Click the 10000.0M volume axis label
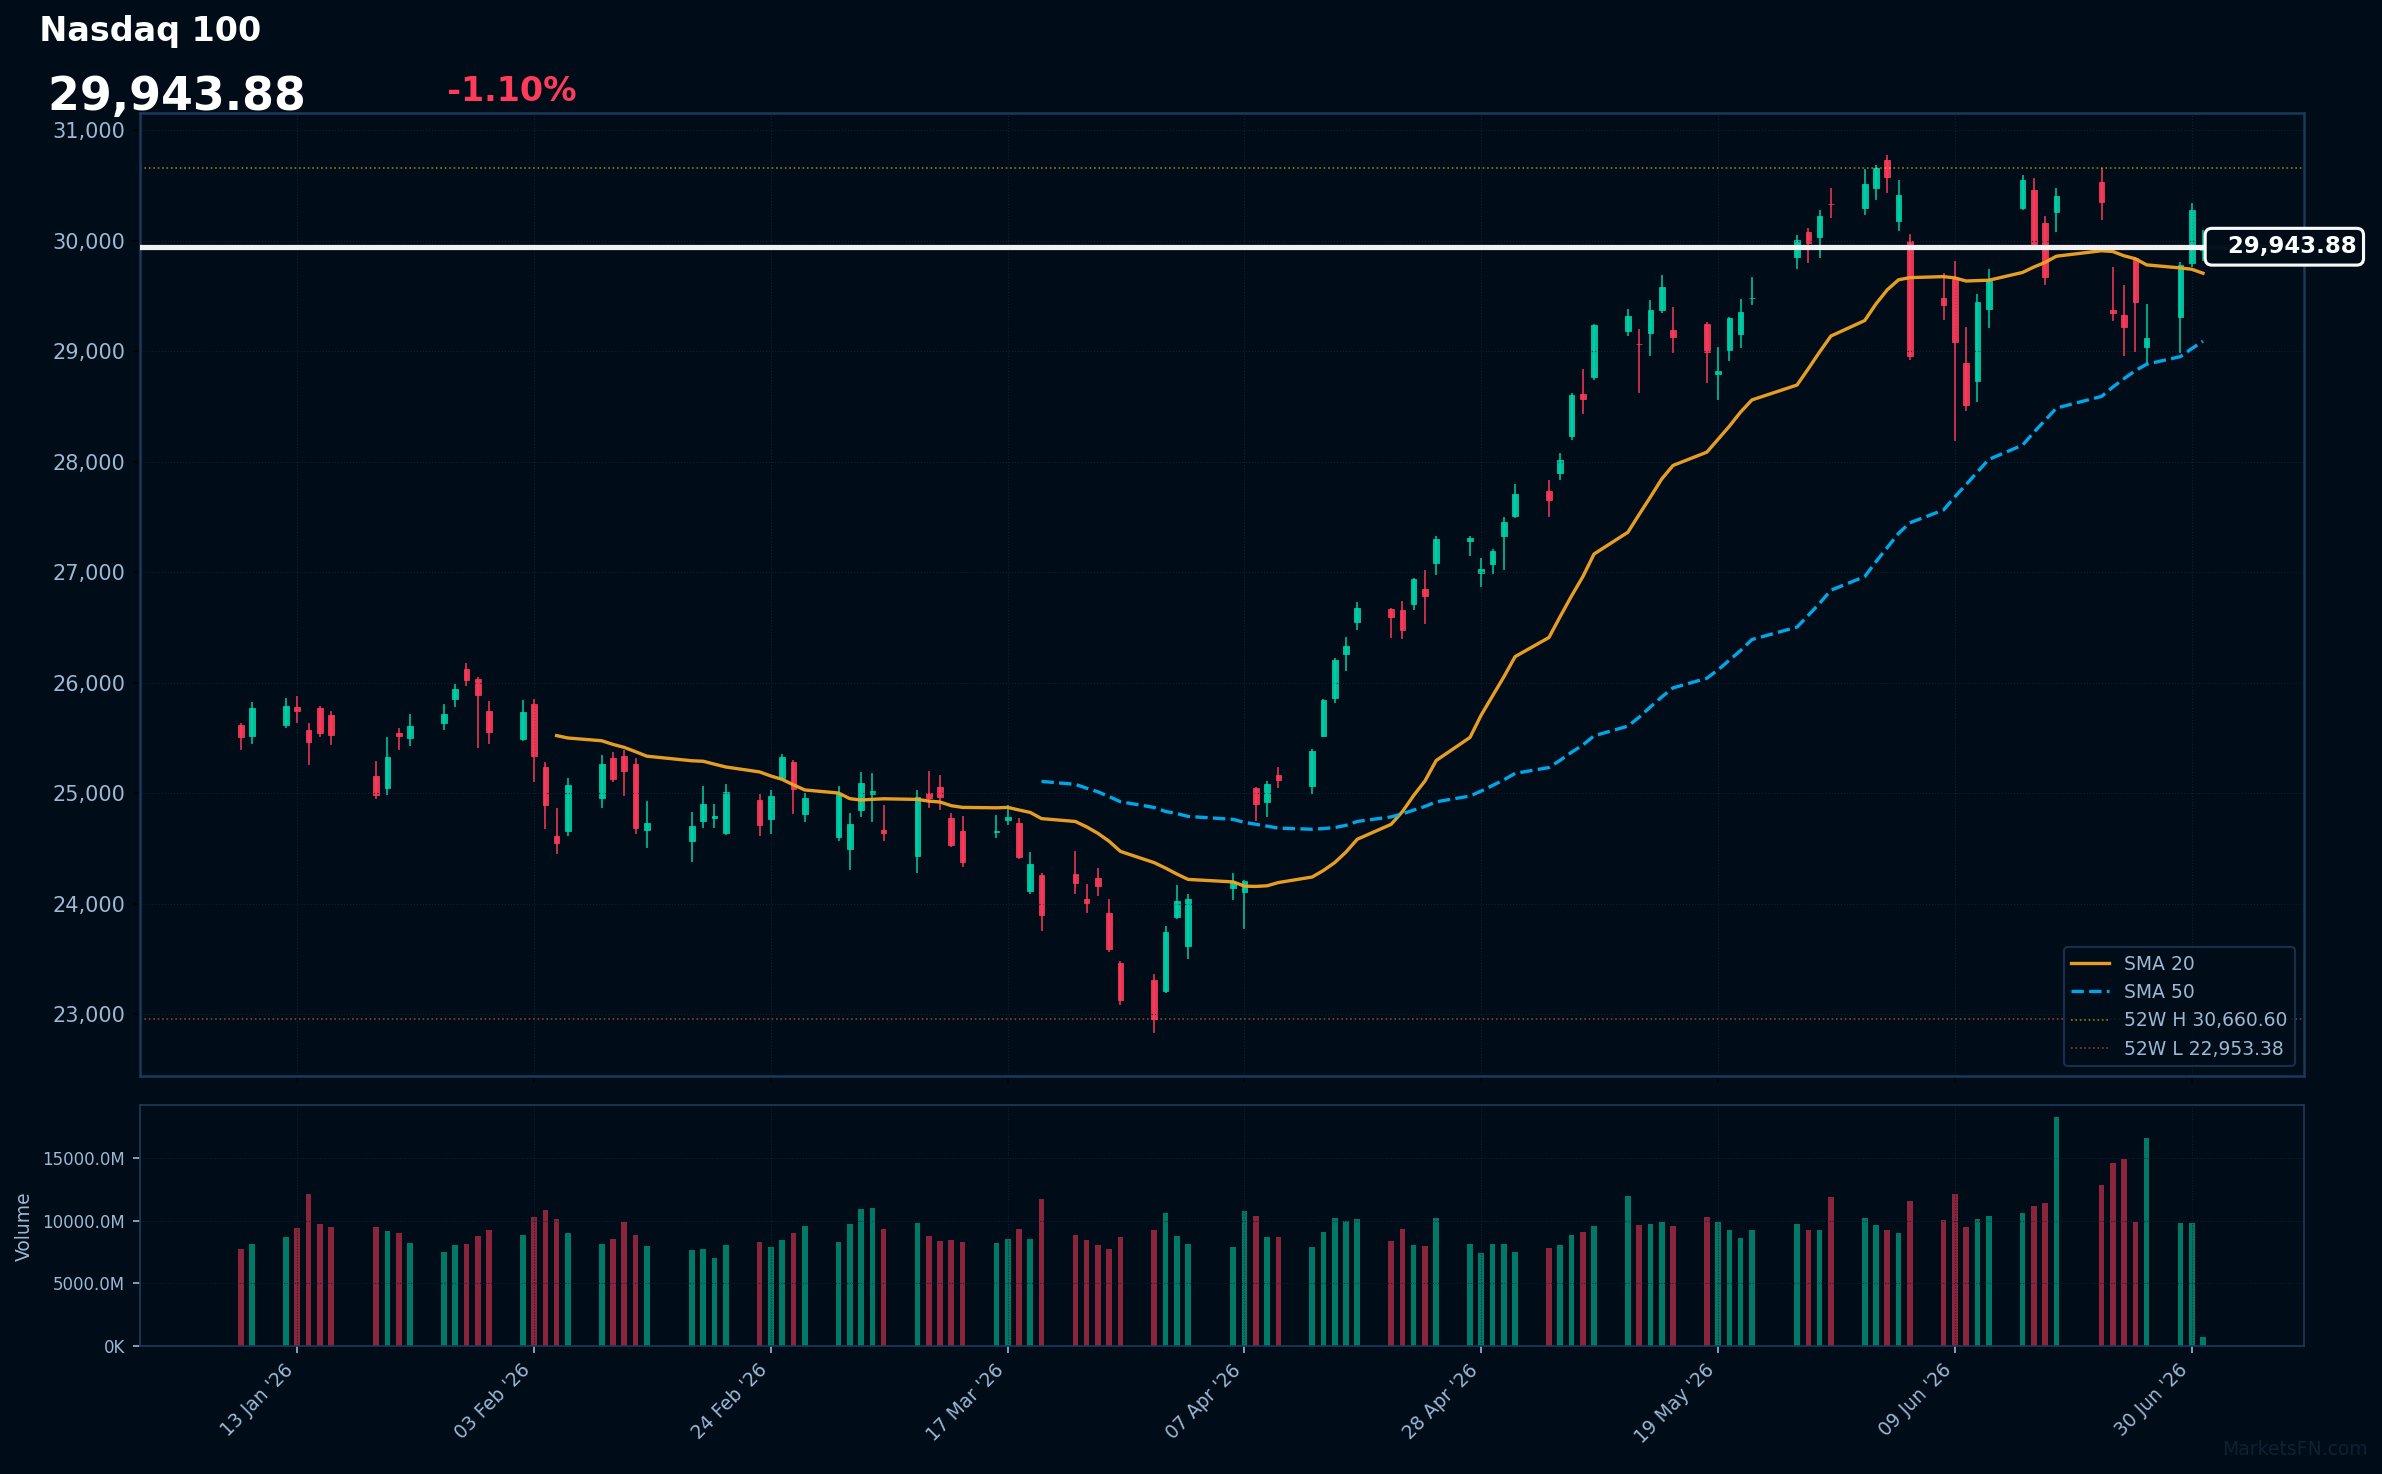Image resolution: width=2382 pixels, height=1474 pixels. point(84,1222)
